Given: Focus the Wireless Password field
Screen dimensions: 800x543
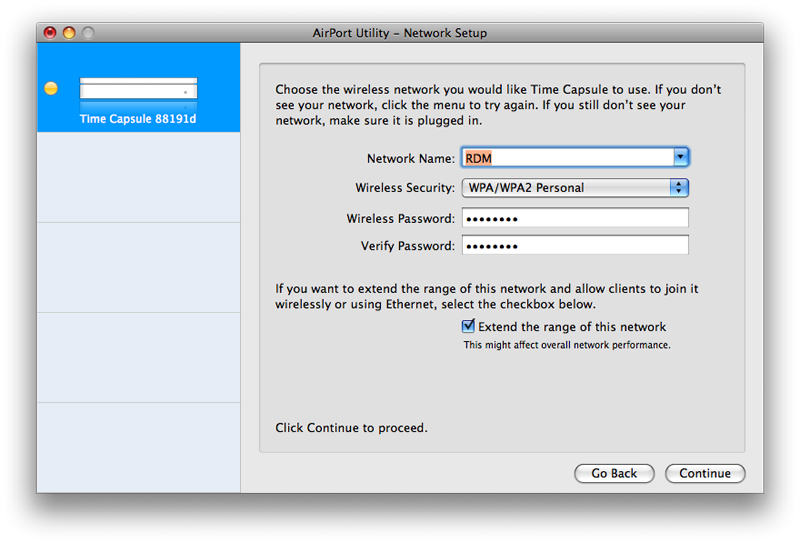Looking at the screenshot, I should [x=575, y=218].
